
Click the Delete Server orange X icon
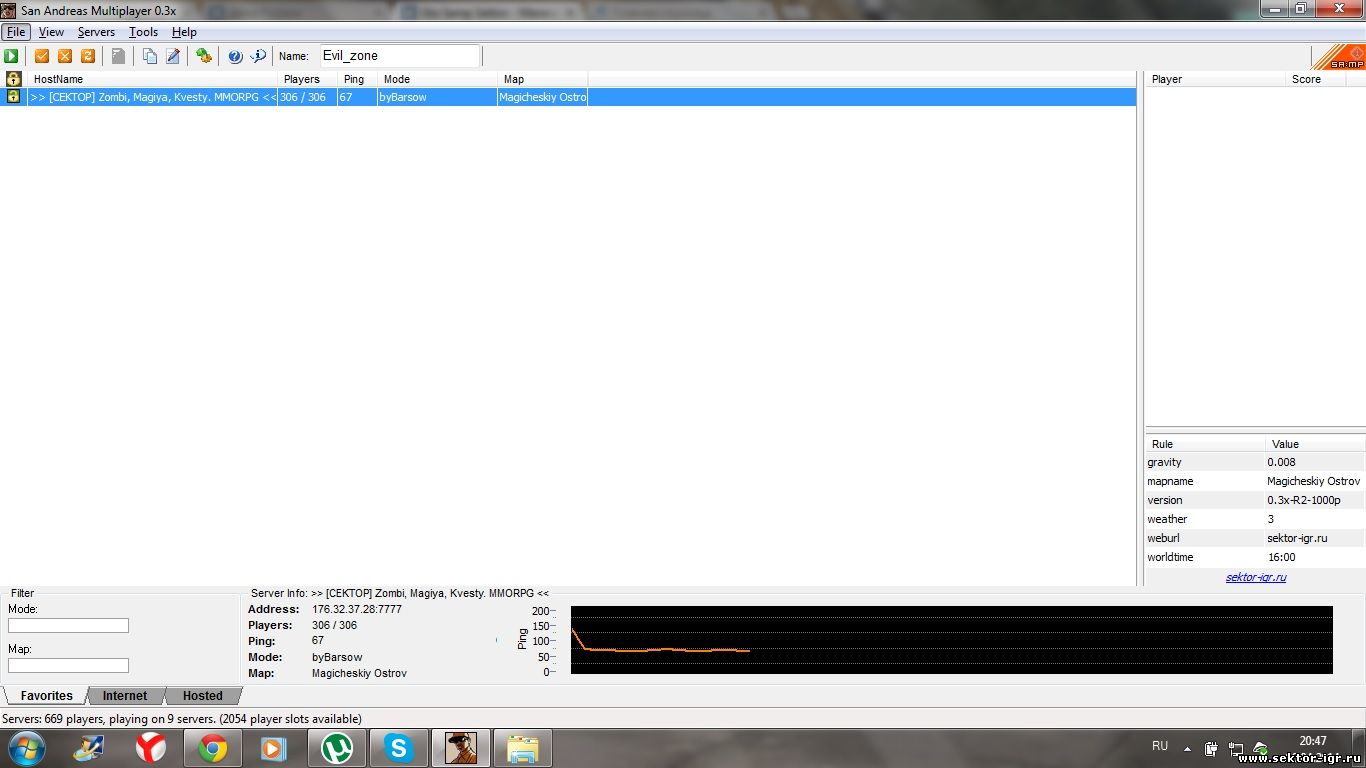[65, 56]
